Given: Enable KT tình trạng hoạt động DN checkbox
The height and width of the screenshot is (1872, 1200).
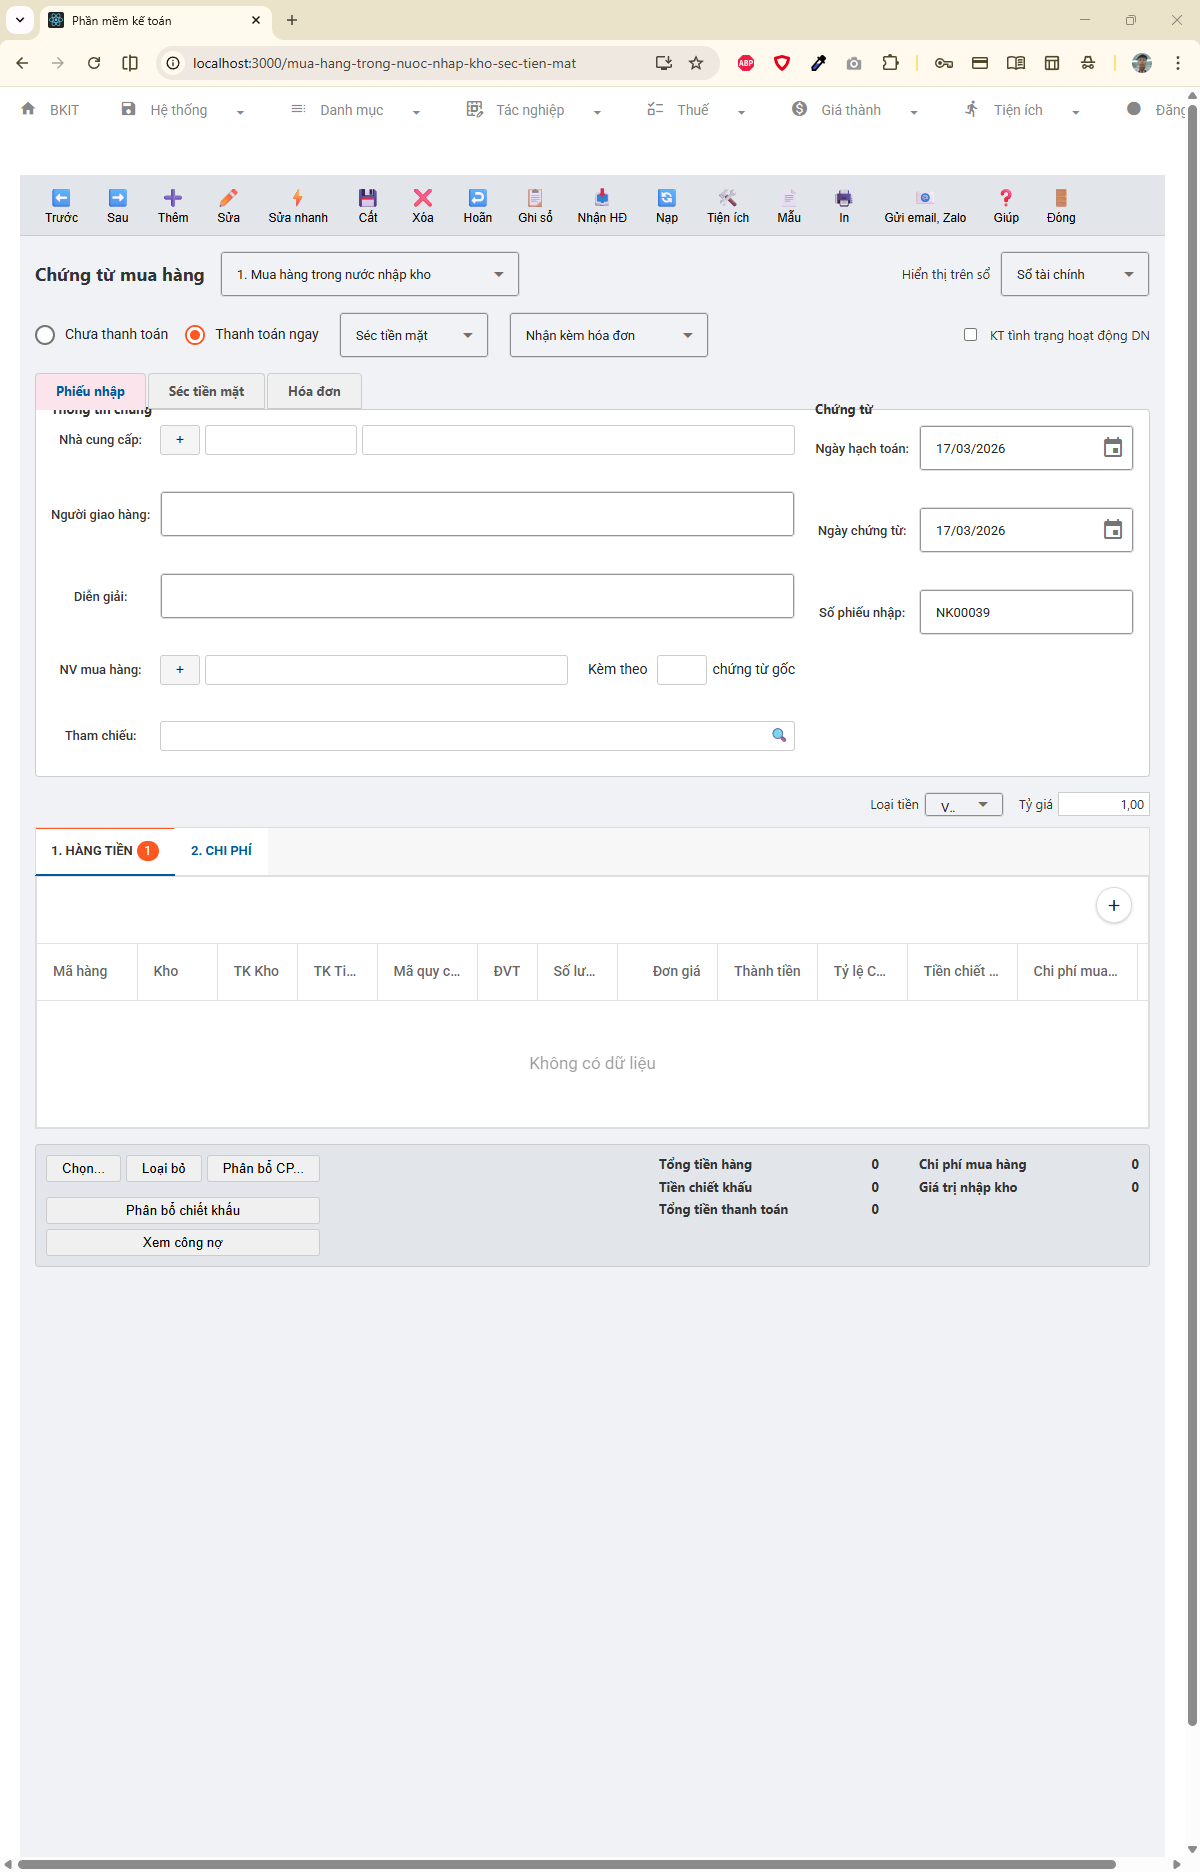Looking at the screenshot, I should (x=970, y=335).
